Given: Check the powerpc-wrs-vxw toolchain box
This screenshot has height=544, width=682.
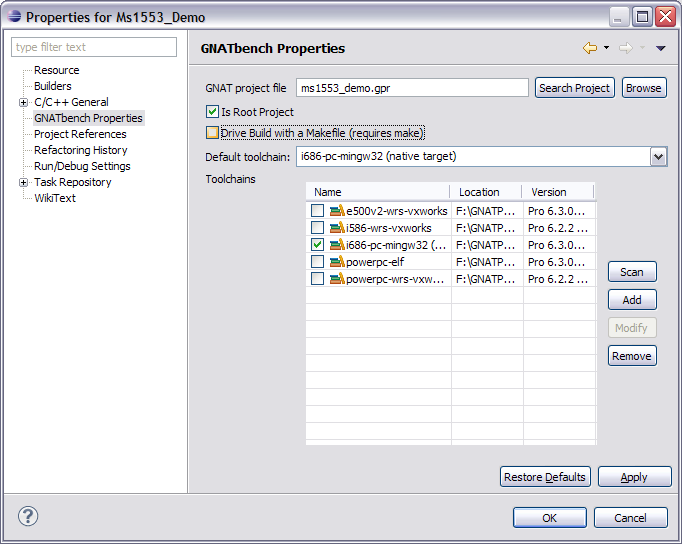Looking at the screenshot, I should coord(318,279).
